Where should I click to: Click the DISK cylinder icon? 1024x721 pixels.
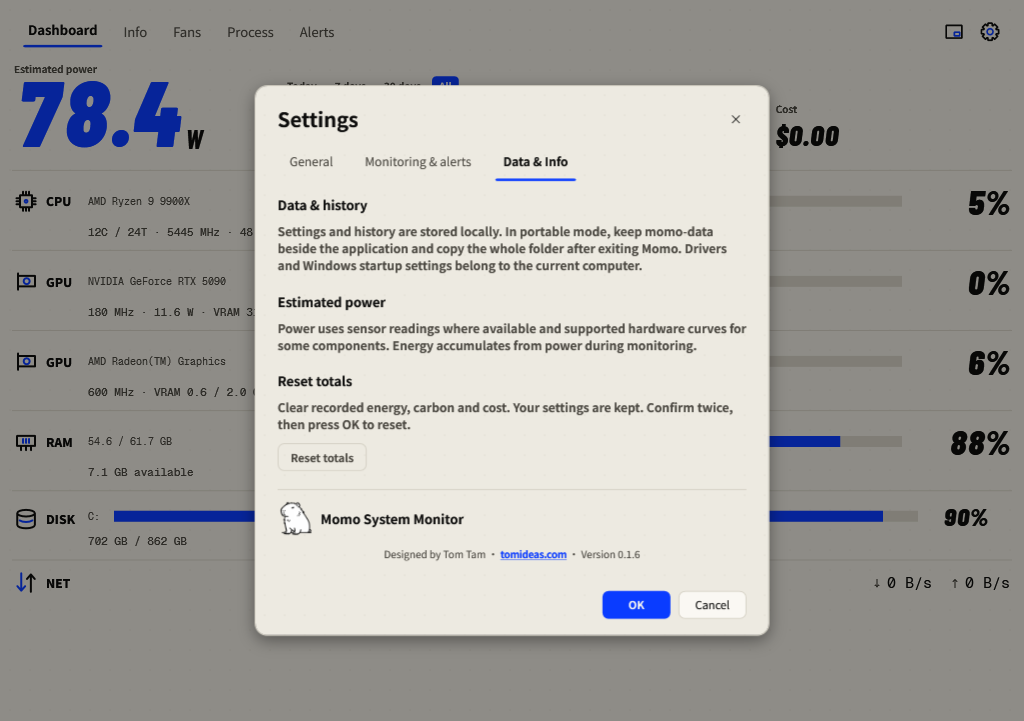point(26,519)
